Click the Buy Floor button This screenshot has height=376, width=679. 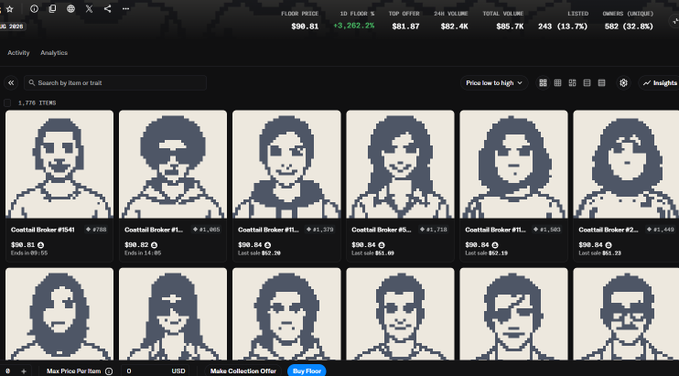[307, 371]
